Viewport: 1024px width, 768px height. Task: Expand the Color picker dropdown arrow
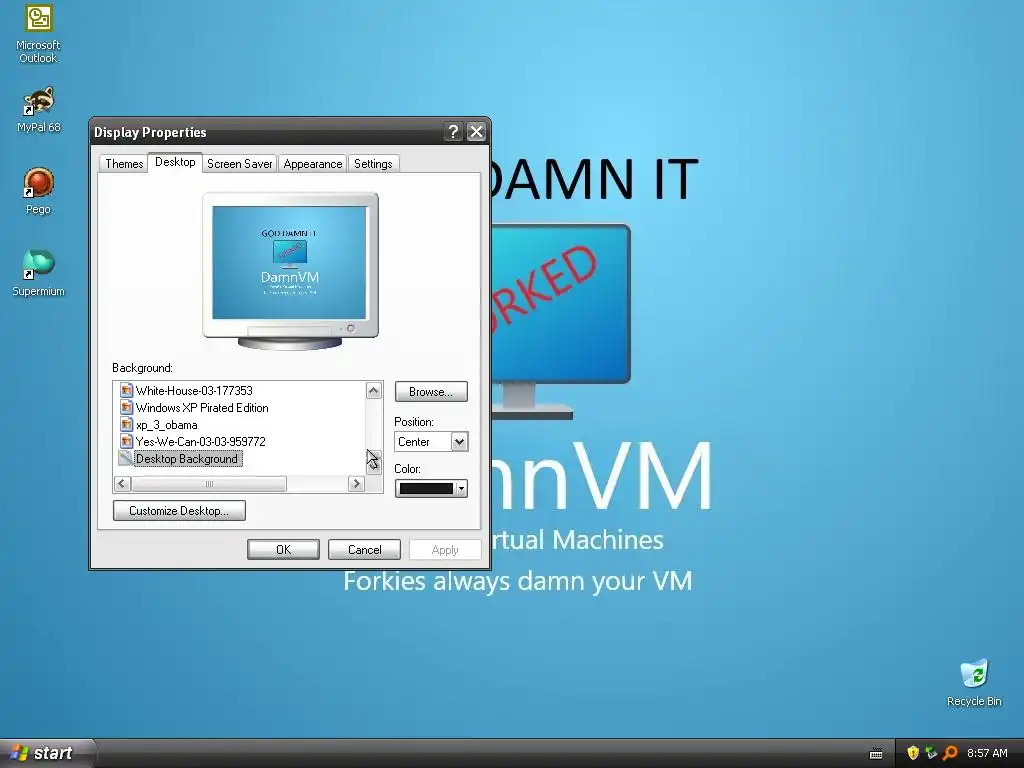[x=461, y=488]
